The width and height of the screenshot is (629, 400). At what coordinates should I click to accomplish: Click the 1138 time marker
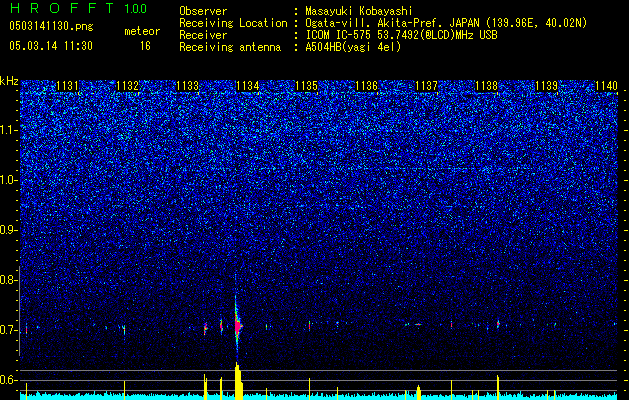point(486,86)
